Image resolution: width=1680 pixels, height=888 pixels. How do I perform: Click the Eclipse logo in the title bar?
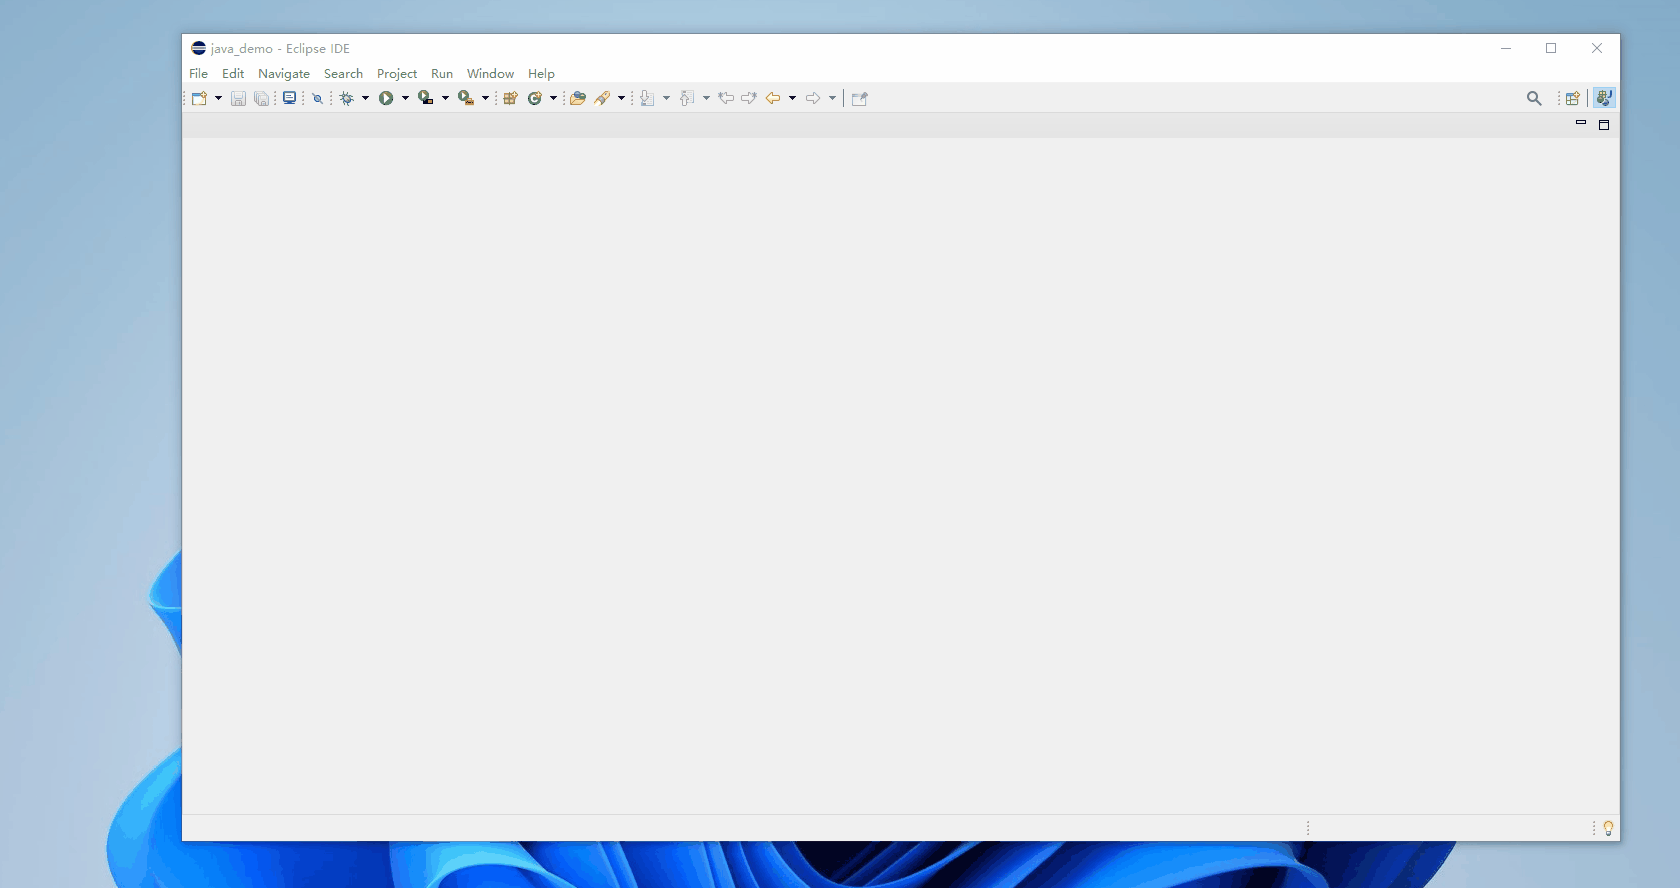pyautogui.click(x=198, y=48)
